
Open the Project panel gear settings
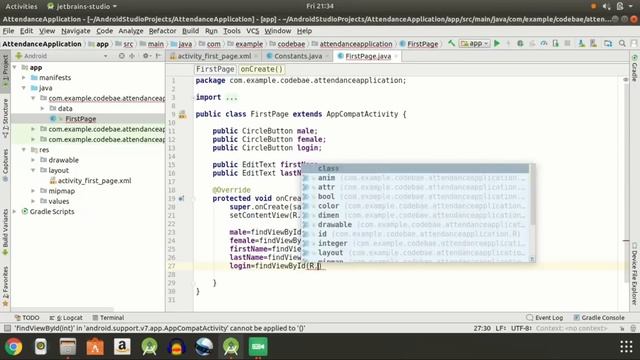coord(146,56)
